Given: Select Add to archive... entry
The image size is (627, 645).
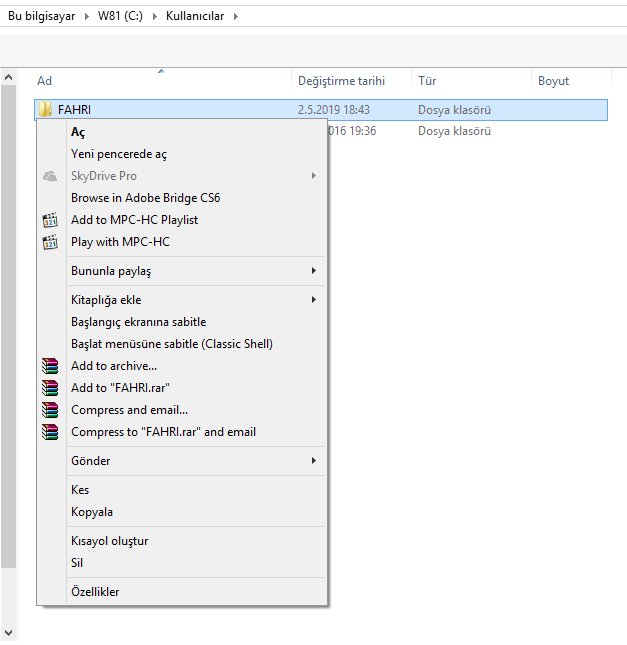Looking at the screenshot, I should [182, 366].
